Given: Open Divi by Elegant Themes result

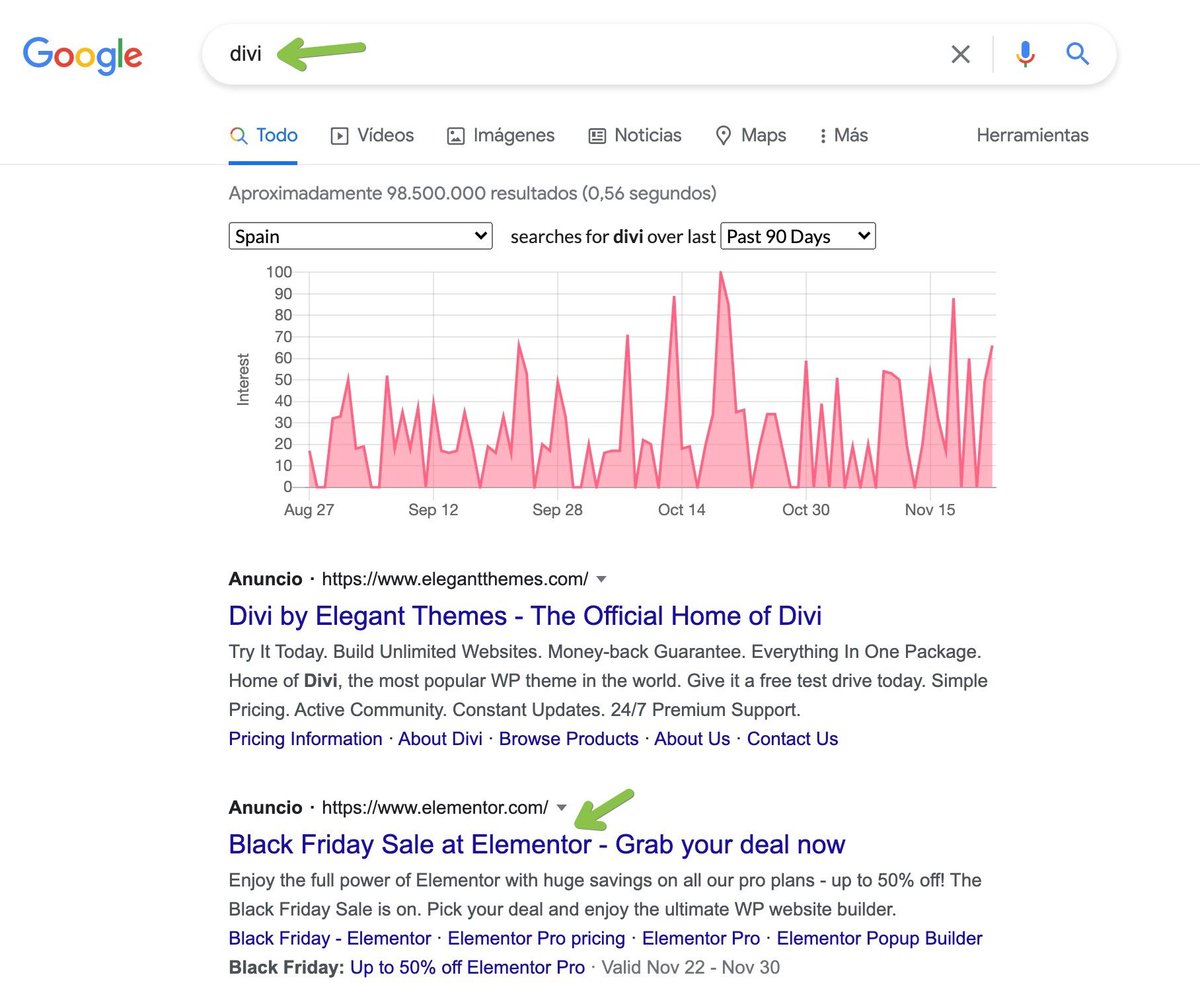Looking at the screenshot, I should coord(525,615).
